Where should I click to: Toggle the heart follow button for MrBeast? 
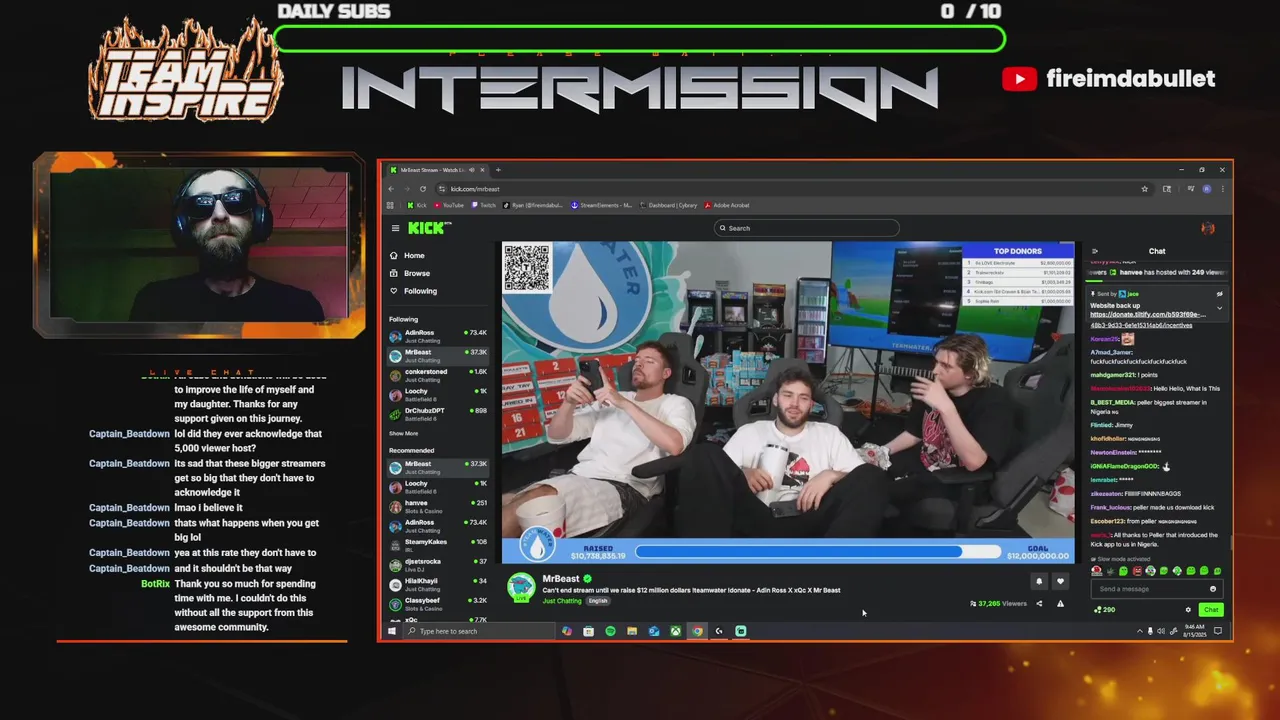pyautogui.click(x=1060, y=581)
